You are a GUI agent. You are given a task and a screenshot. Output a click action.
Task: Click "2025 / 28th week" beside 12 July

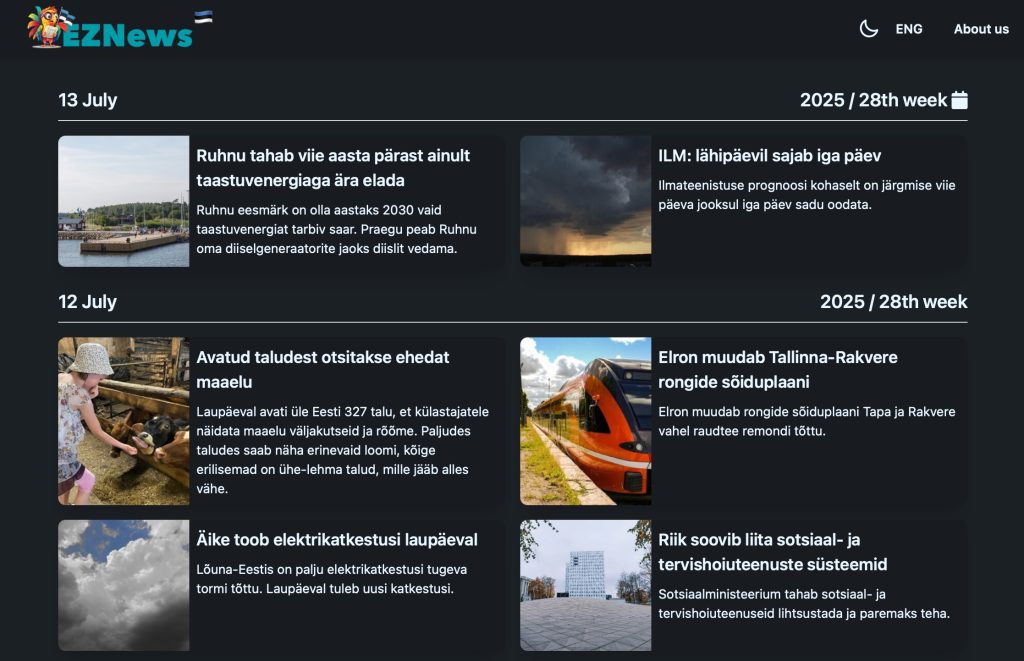[893, 302]
